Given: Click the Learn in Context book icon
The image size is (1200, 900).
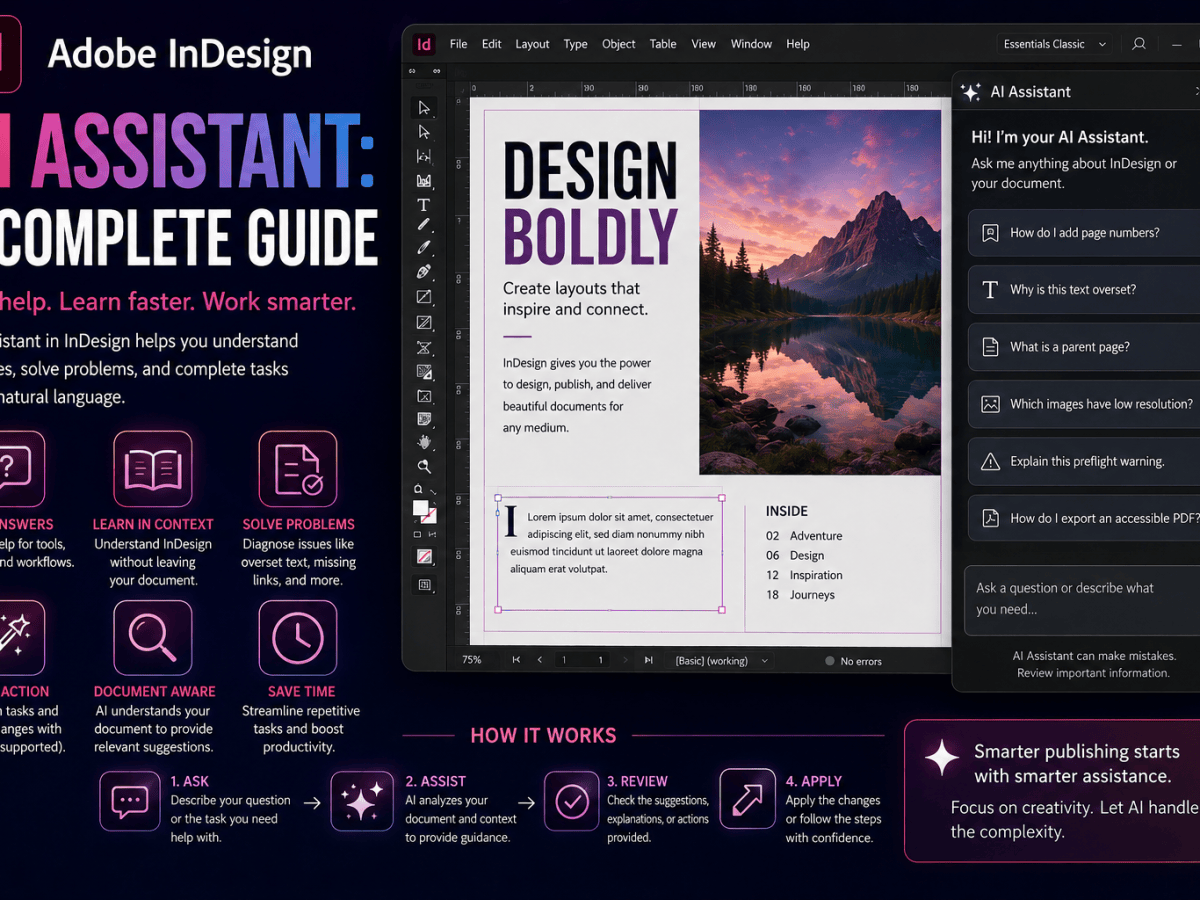Looking at the screenshot, I should click(153, 469).
